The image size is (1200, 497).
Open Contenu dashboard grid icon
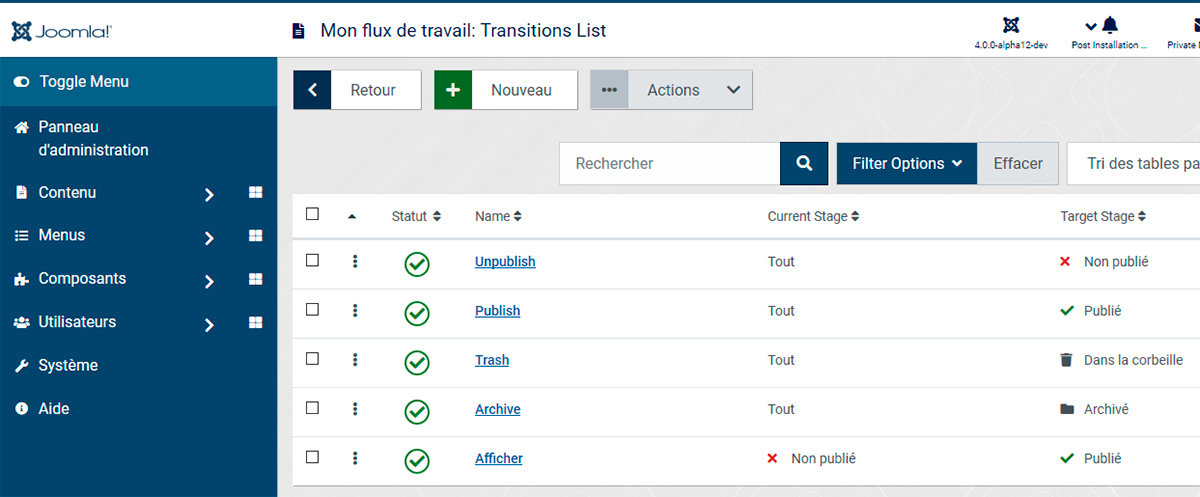click(x=255, y=192)
